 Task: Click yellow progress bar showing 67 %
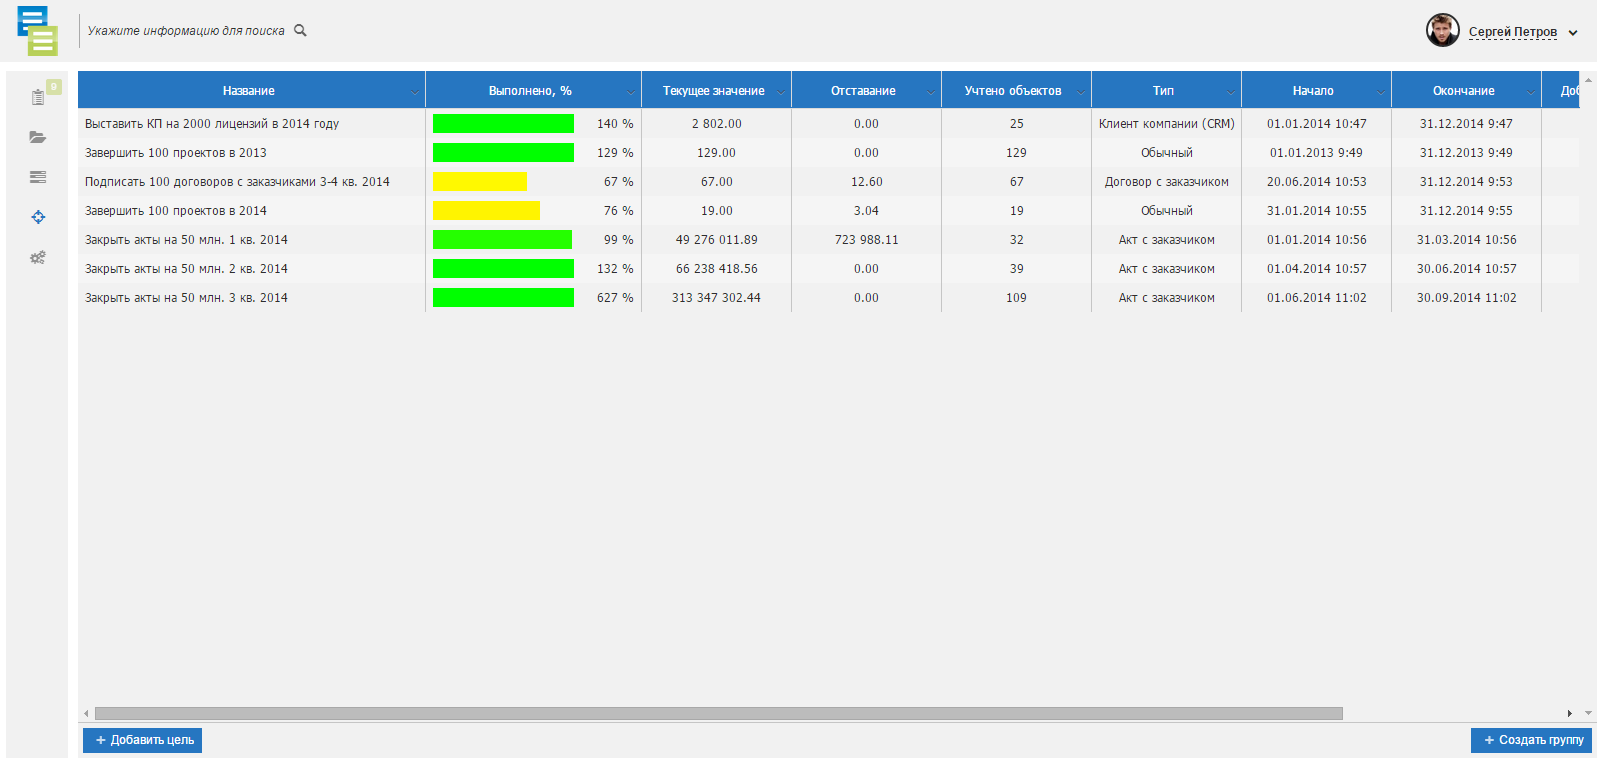480,182
